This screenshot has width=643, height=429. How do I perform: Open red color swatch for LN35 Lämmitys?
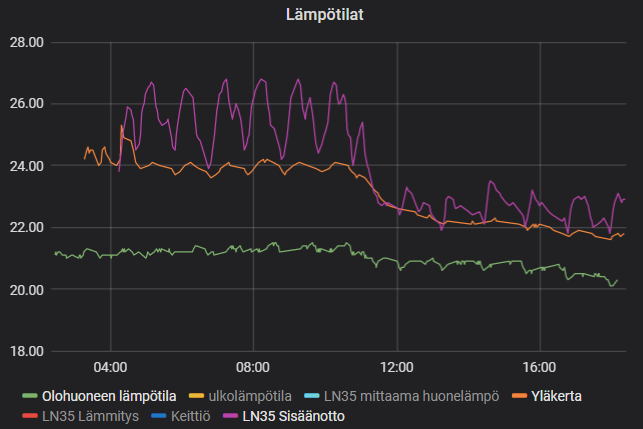(29, 416)
